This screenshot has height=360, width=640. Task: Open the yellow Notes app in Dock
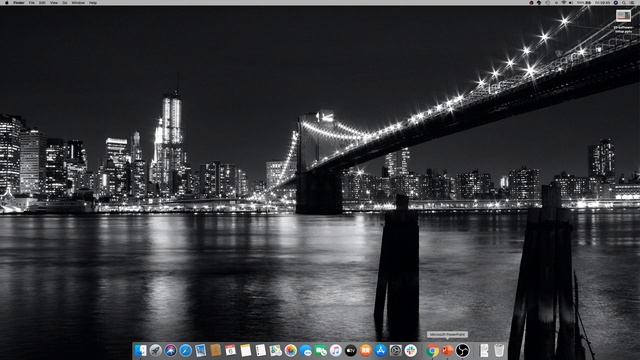point(245,350)
